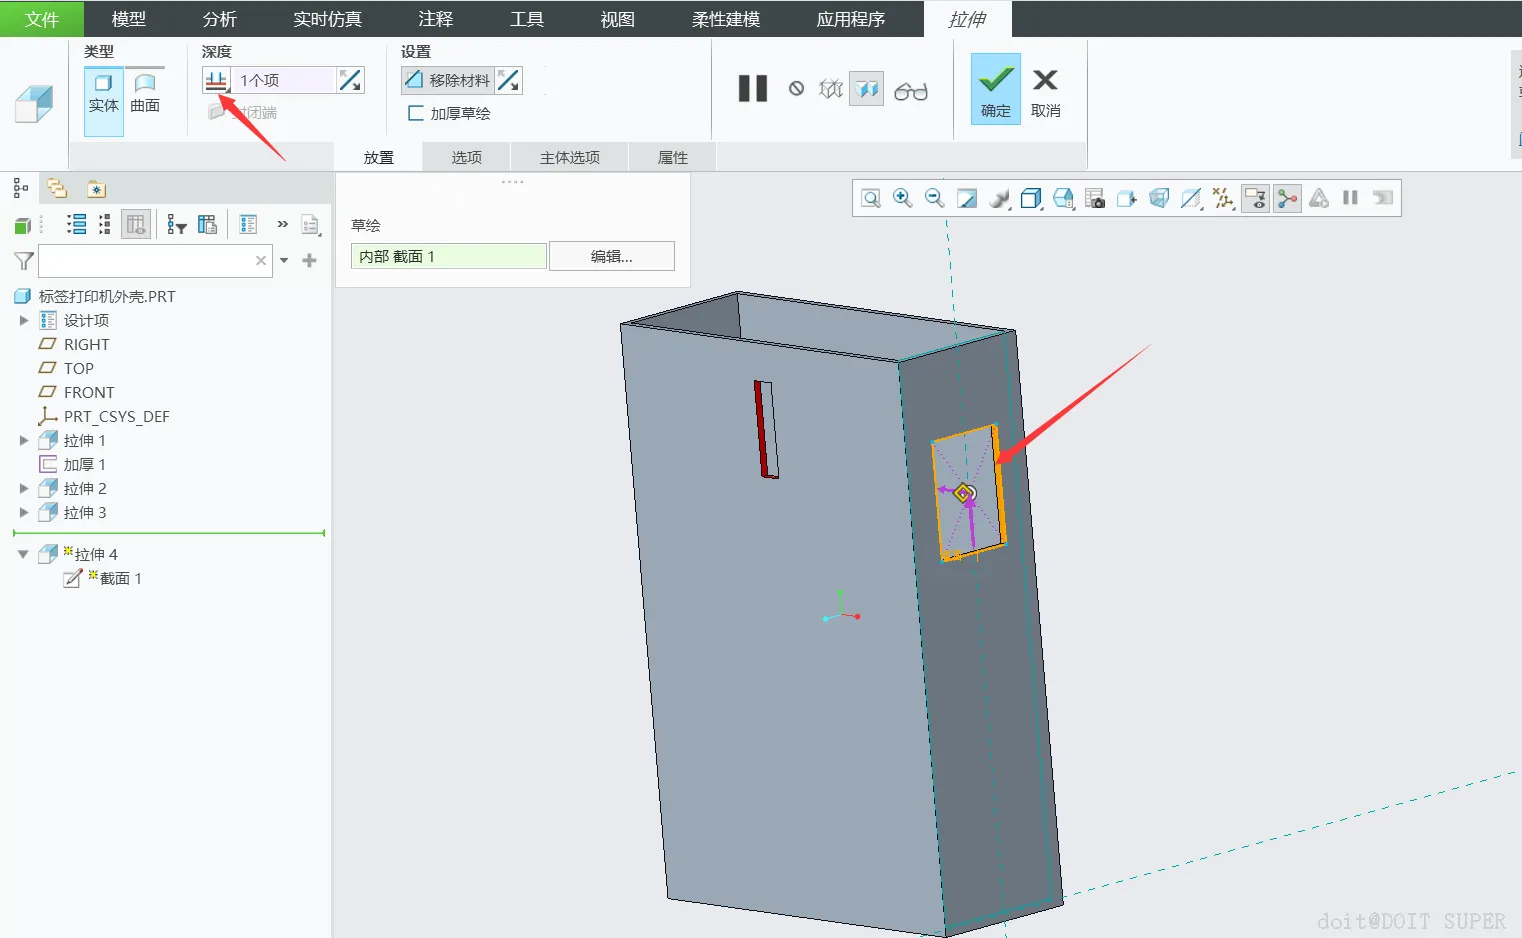Viewport: 1522px width, 938px height.
Task: Confirm the extrude with 确定
Action: pyautogui.click(x=995, y=89)
